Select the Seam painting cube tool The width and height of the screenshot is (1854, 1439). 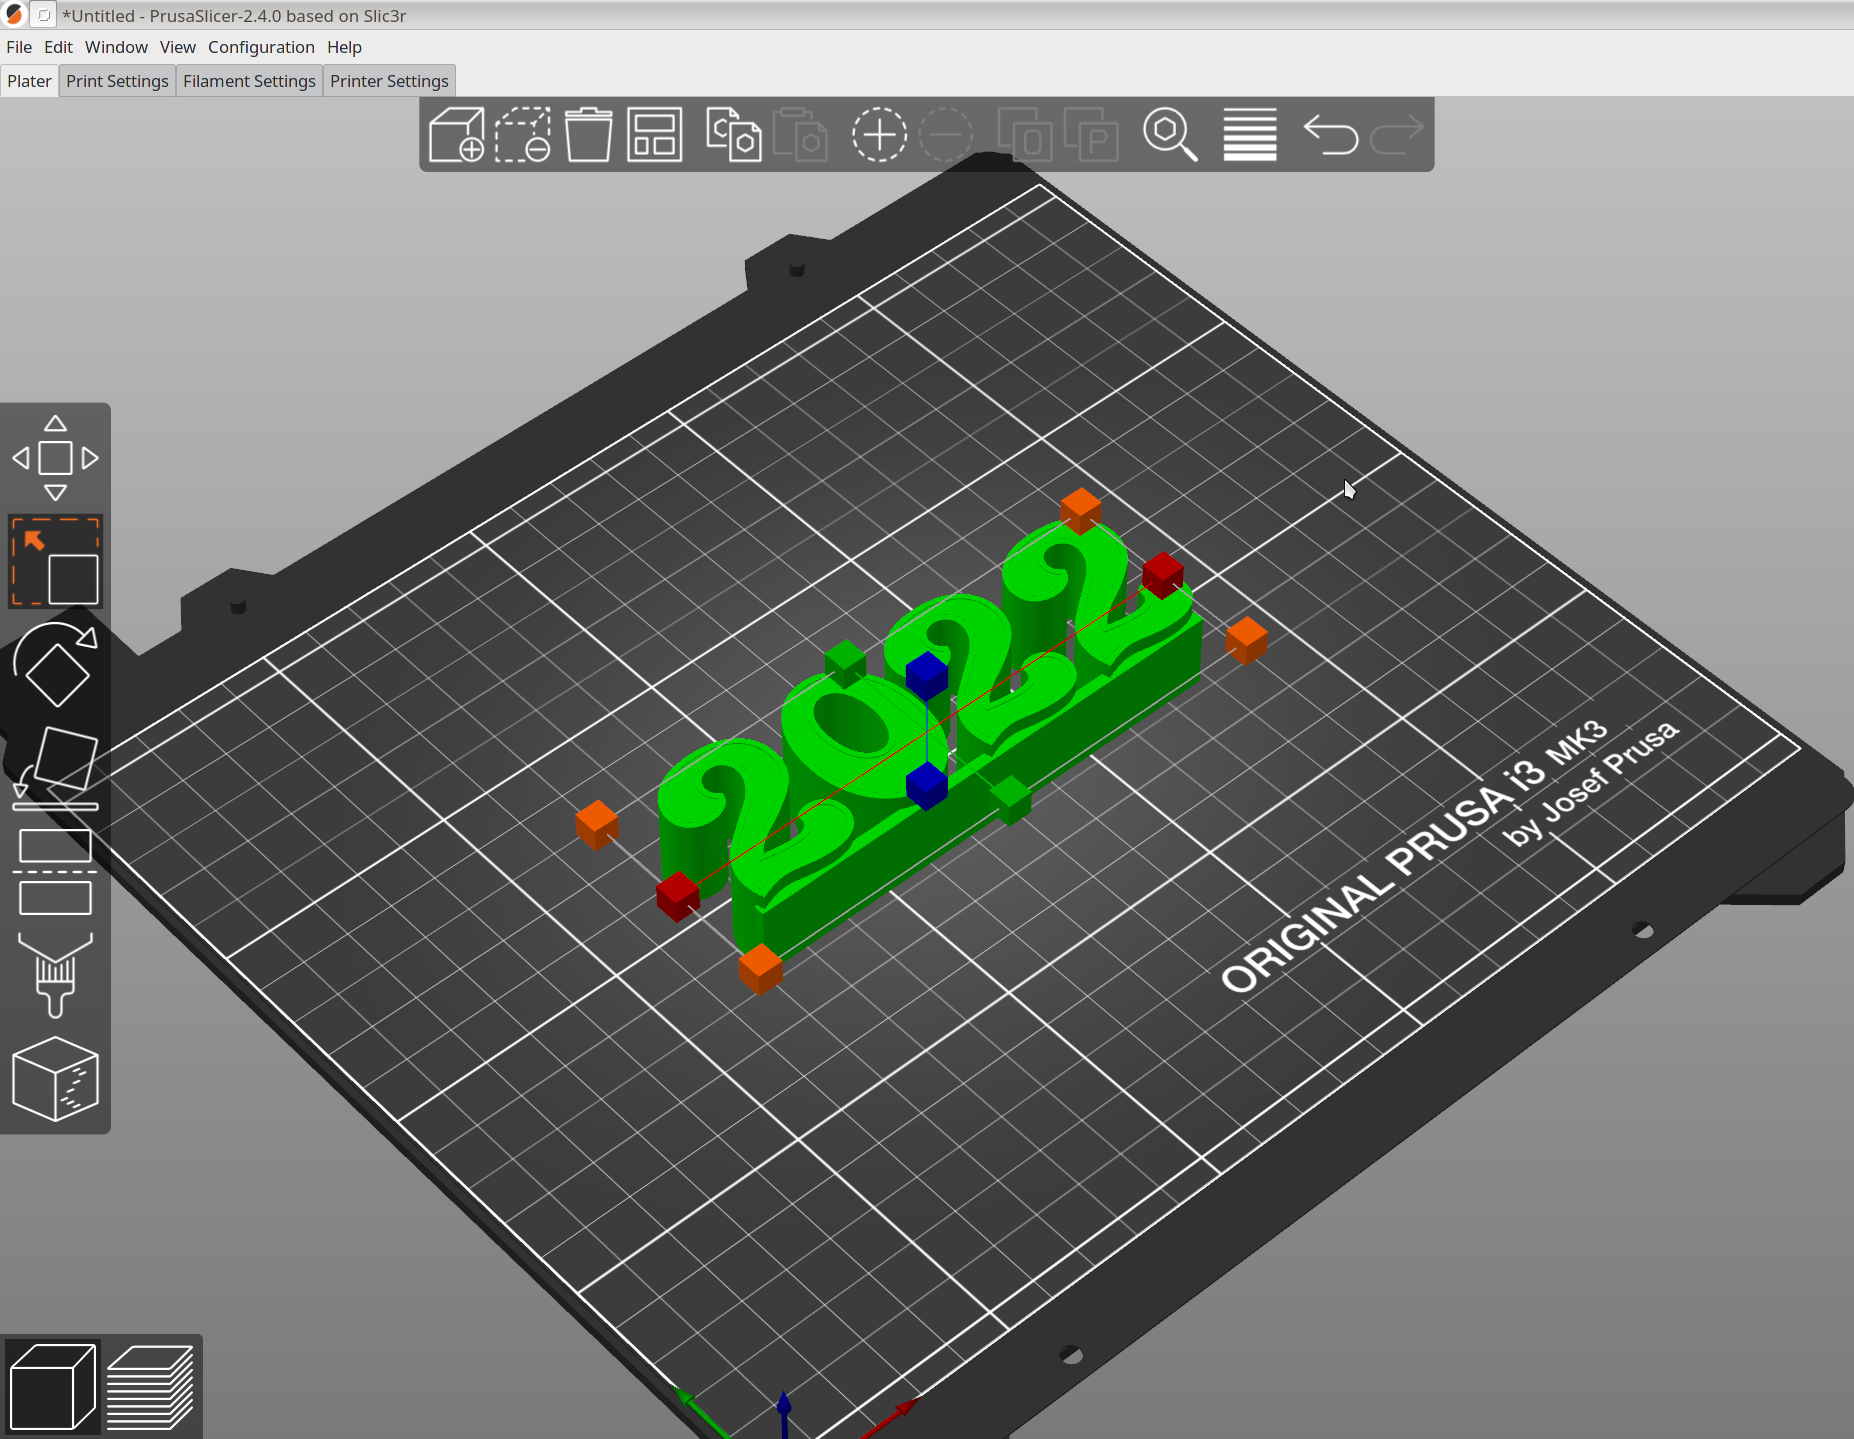[55, 1079]
